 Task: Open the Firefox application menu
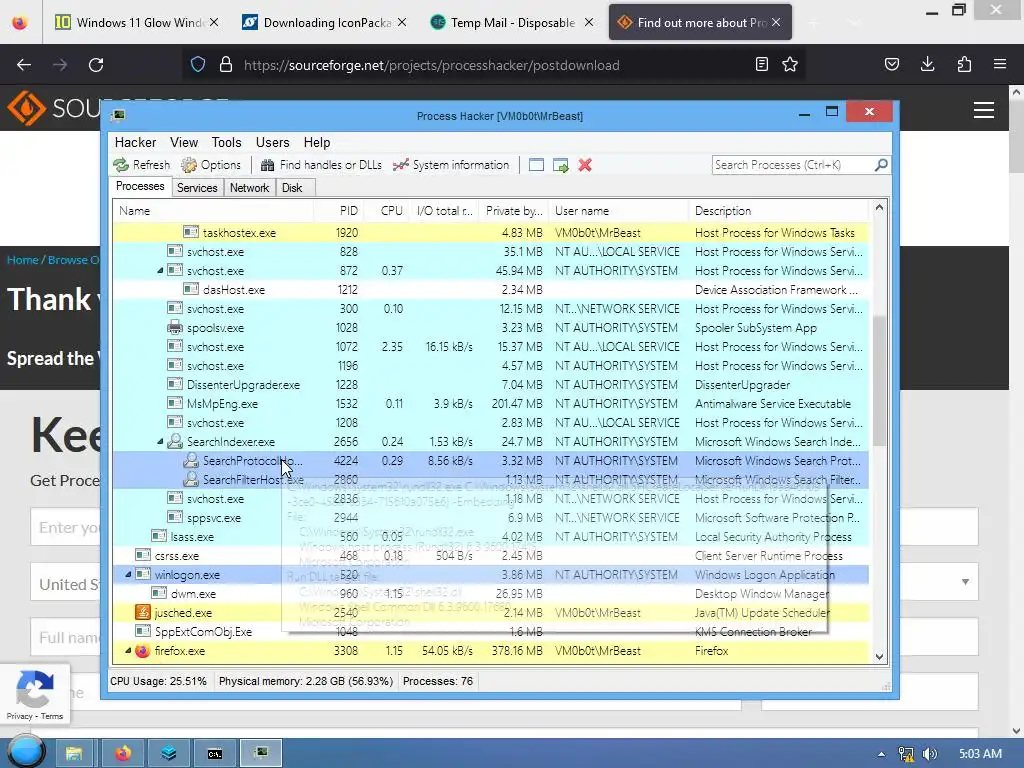1000,64
